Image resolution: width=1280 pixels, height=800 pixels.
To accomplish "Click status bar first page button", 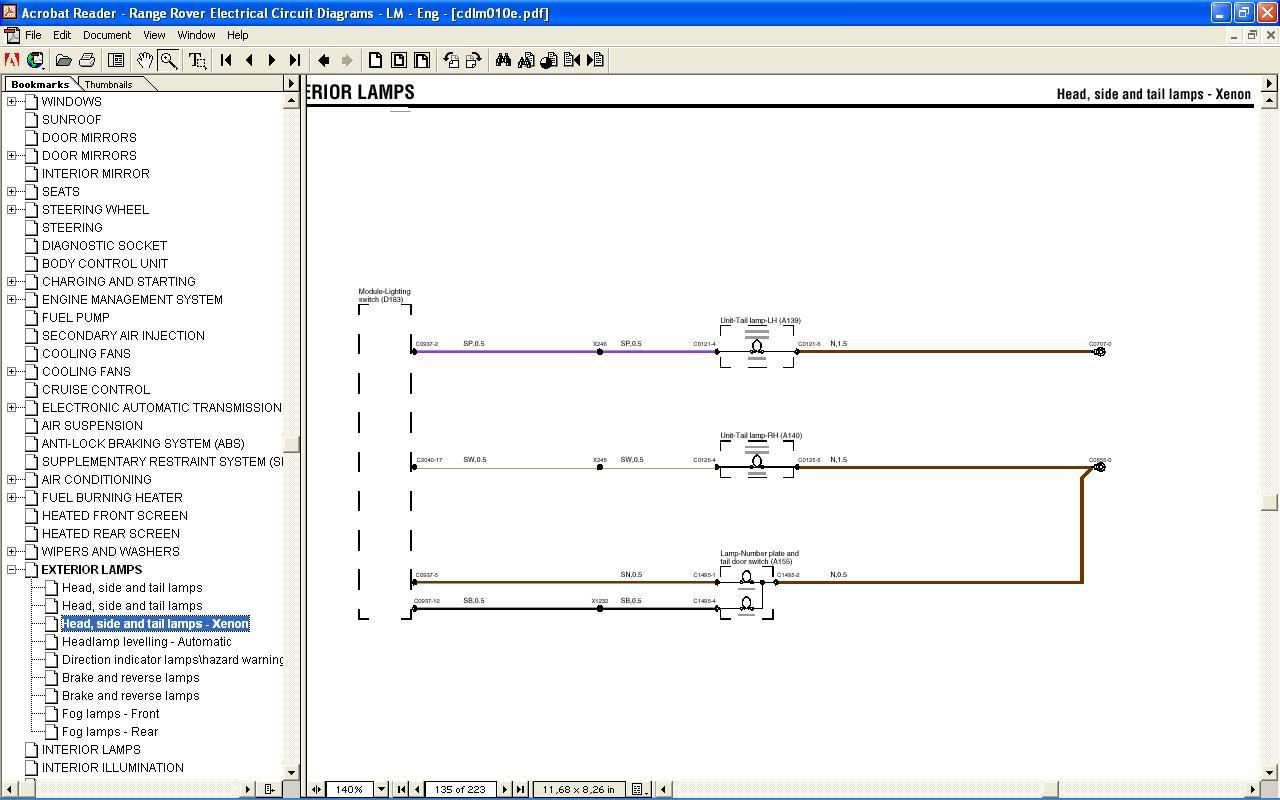I will coord(401,789).
